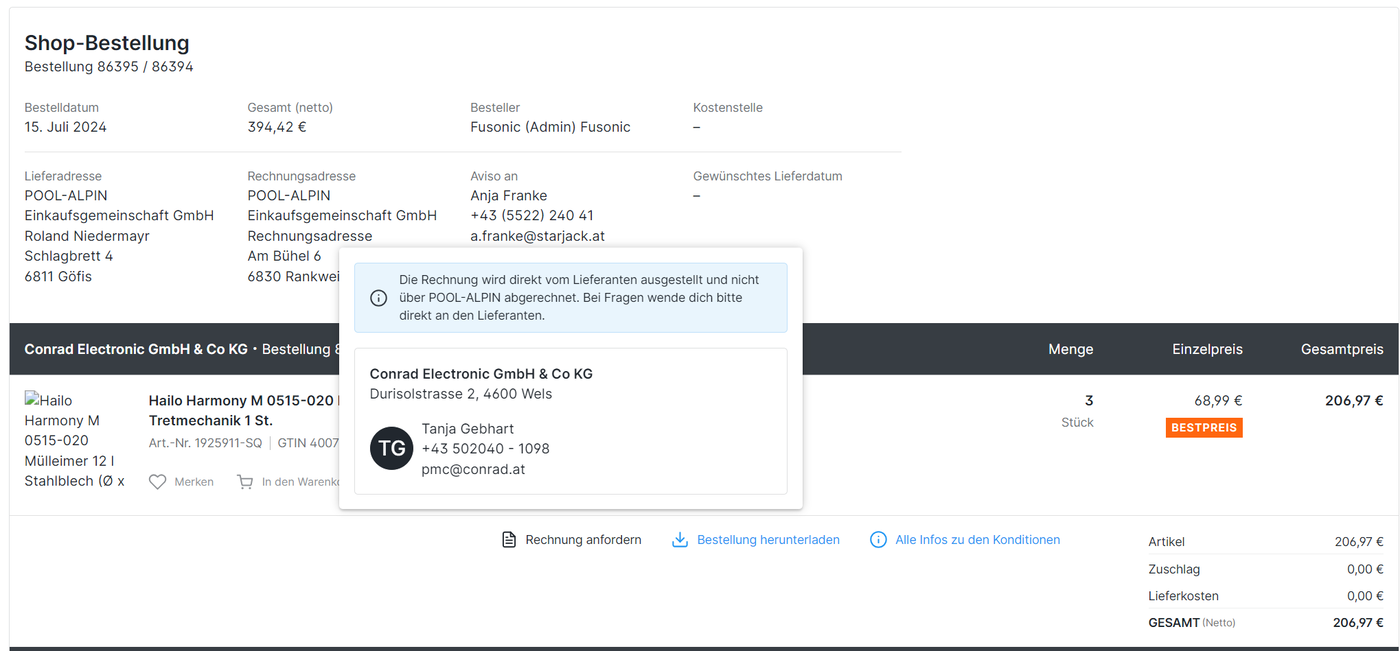Click the Bestellung herunterladen link
The height and width of the screenshot is (651, 1400).
[x=768, y=540]
